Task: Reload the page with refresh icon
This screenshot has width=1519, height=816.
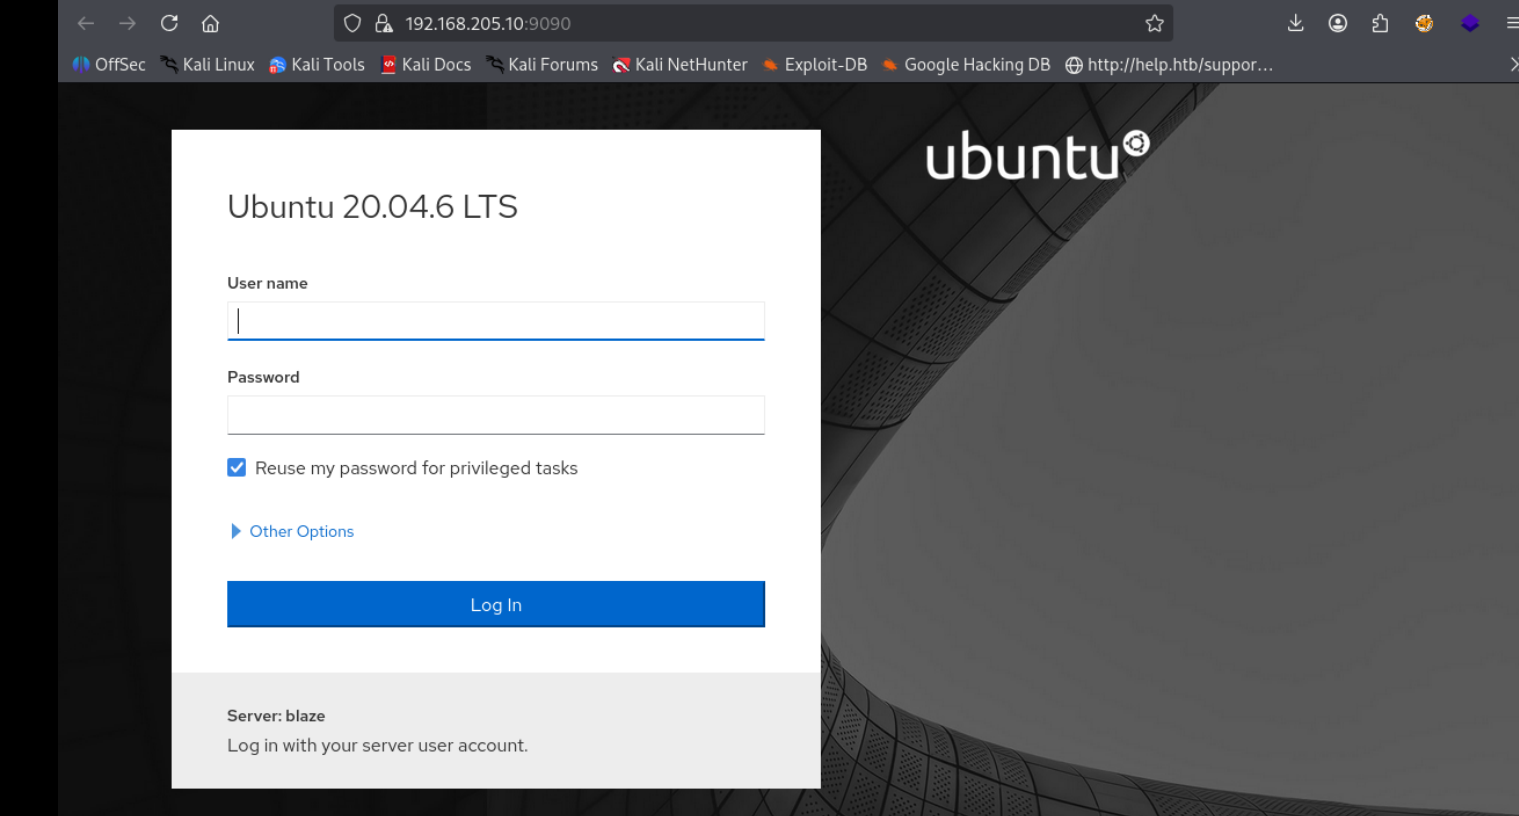Action: pos(169,23)
